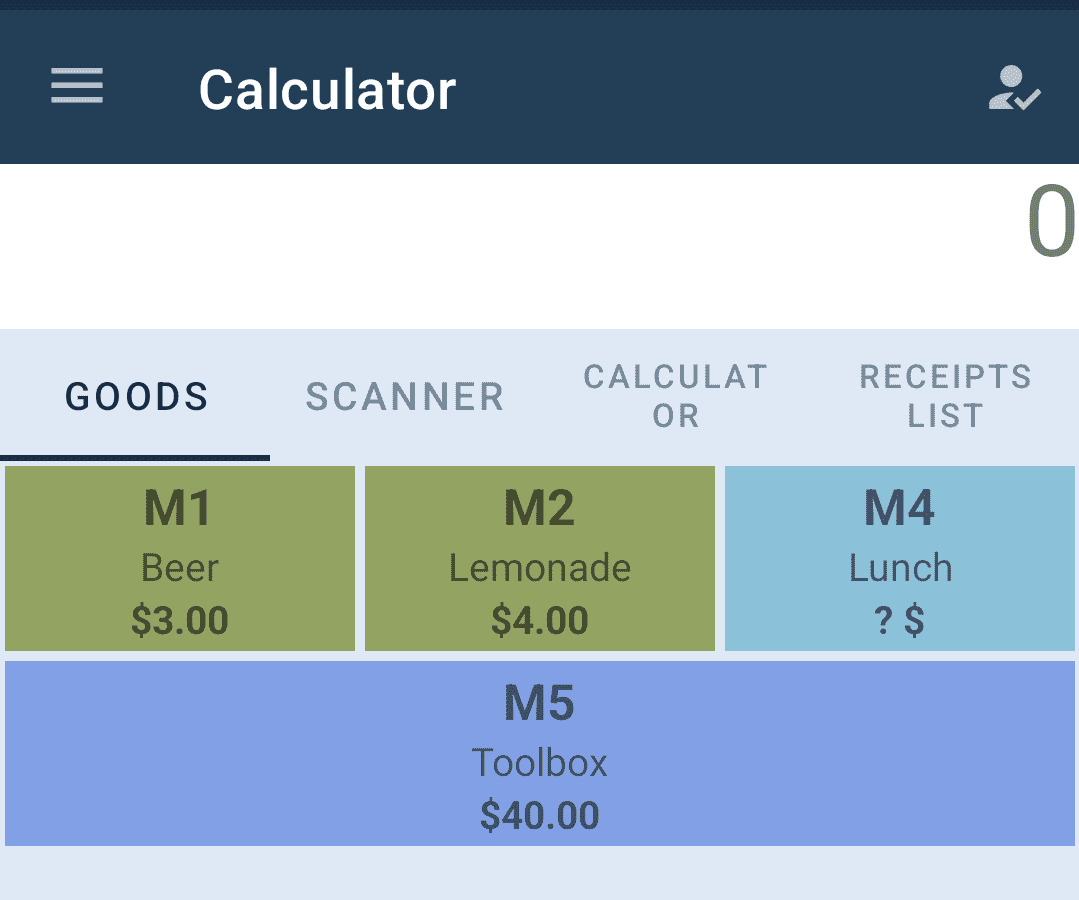Screen dimensions: 1079x900
Task: View the RECEIPTS LIST tab
Action: pyautogui.click(x=944, y=397)
